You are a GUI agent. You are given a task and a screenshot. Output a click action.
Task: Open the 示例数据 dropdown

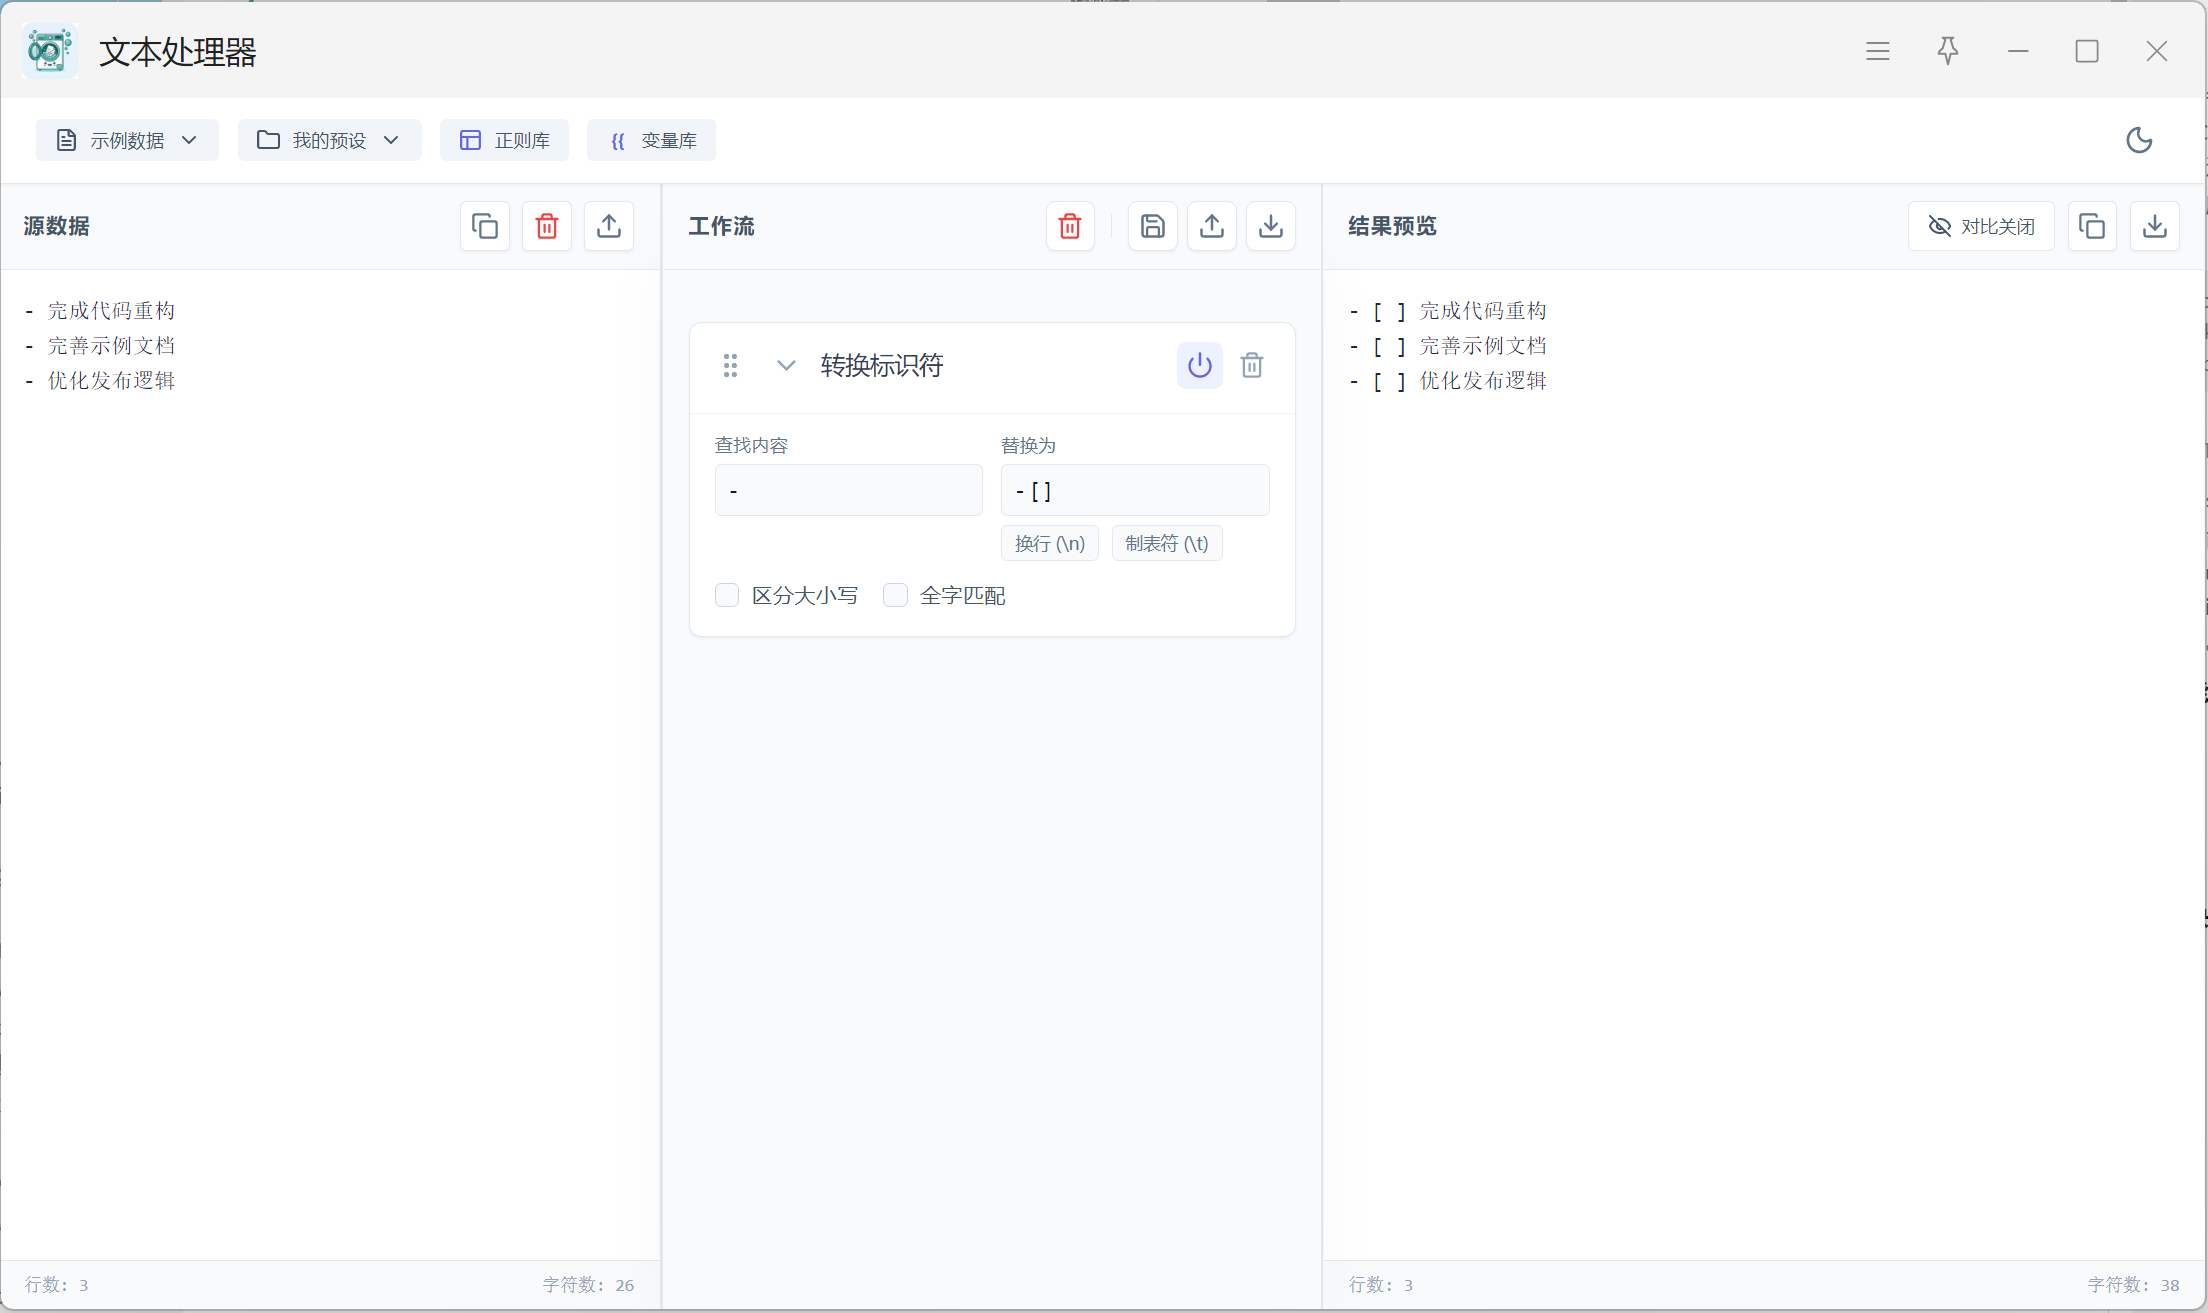[x=127, y=141]
